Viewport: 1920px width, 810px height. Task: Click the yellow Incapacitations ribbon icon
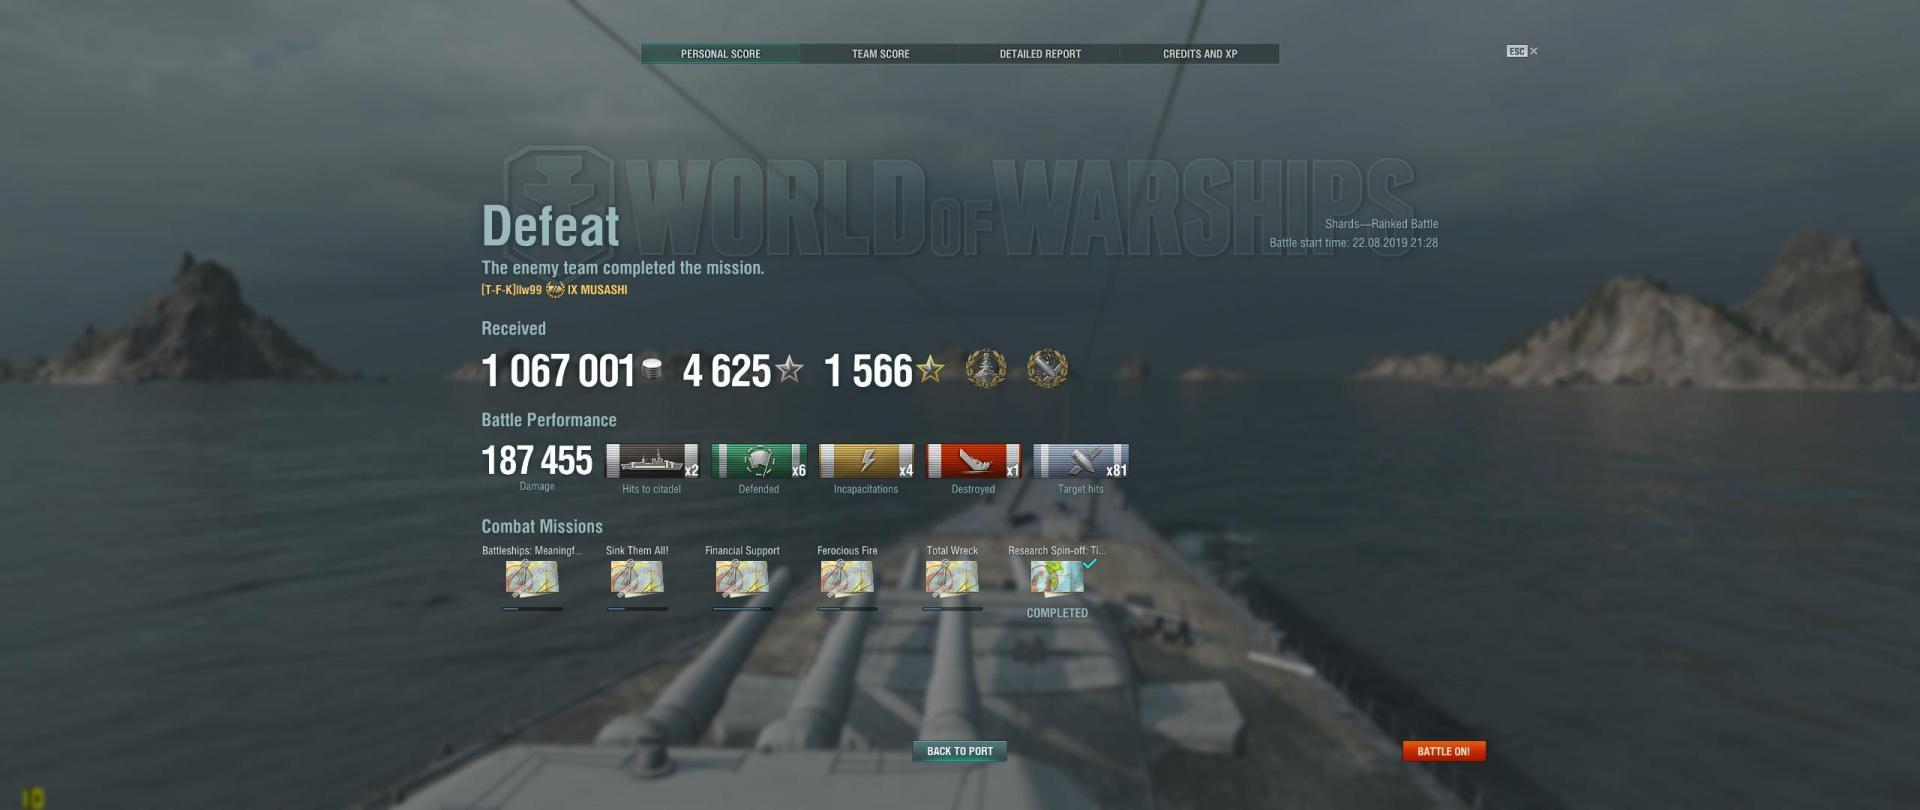pos(866,461)
